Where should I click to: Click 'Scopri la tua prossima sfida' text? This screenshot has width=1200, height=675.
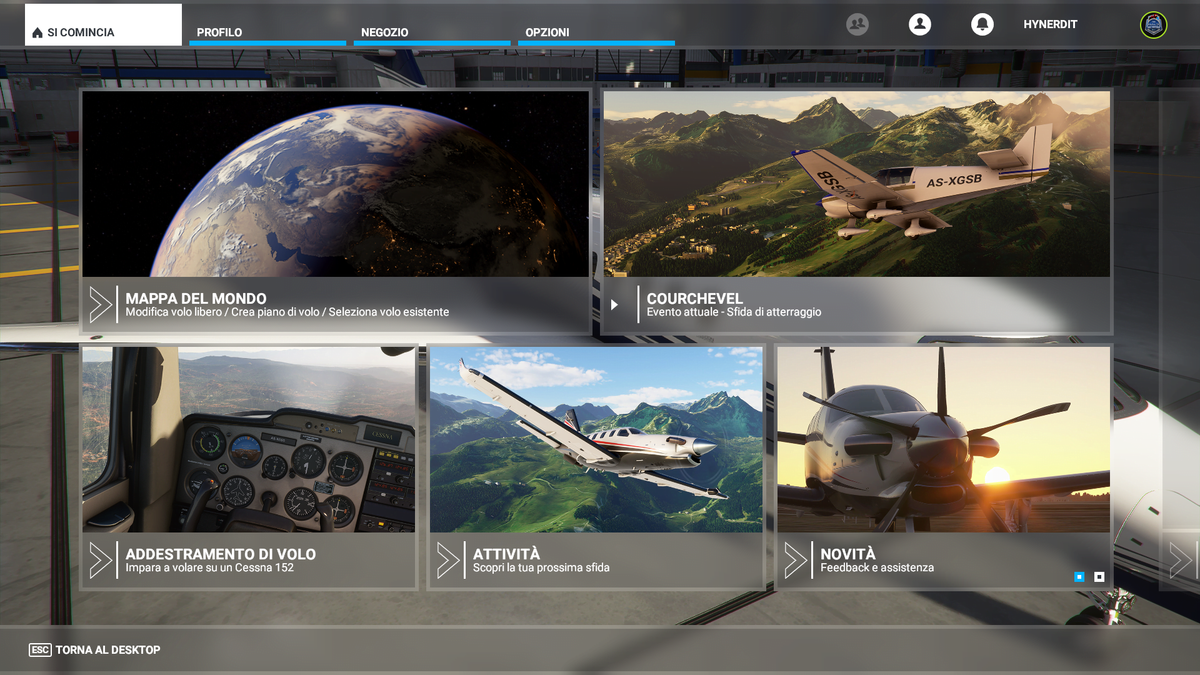[541, 568]
